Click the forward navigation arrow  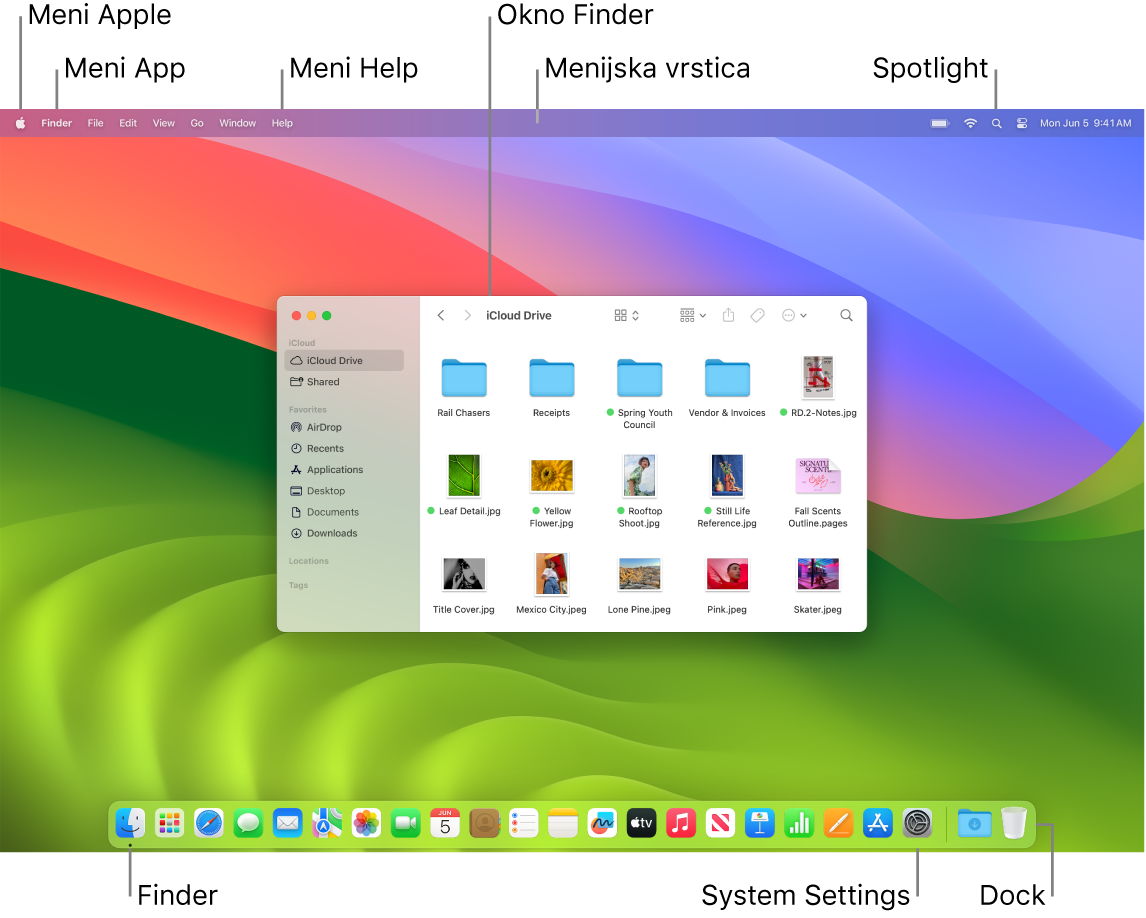click(467, 314)
